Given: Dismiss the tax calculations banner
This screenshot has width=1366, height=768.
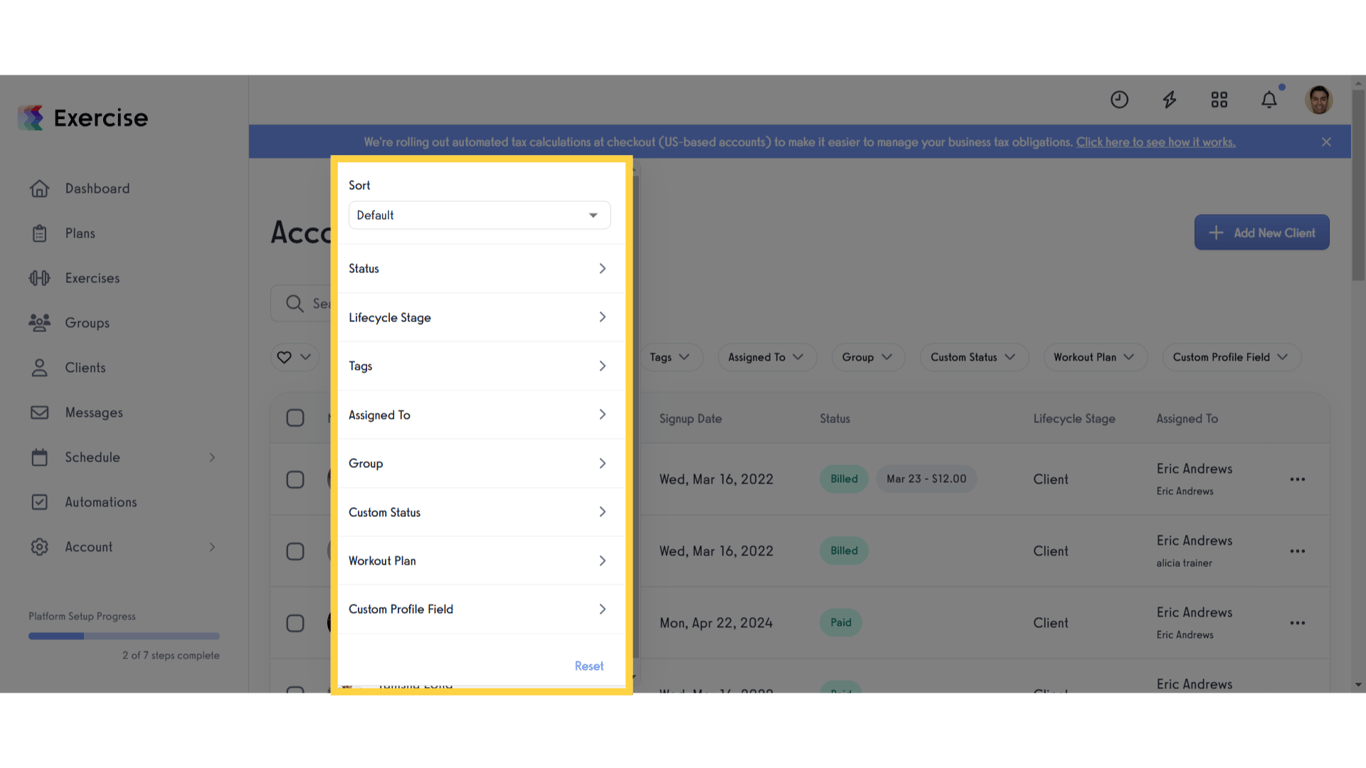Looking at the screenshot, I should point(1326,141).
